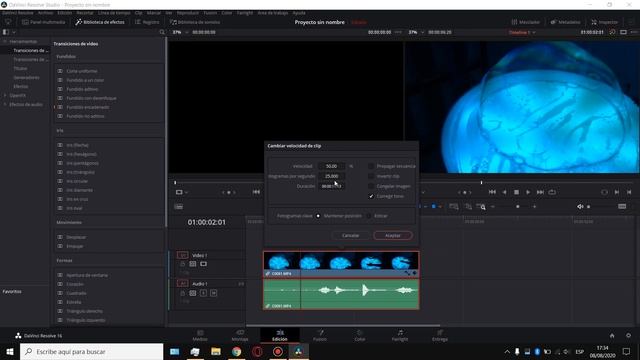Go to last frame in timeline viewer
This screenshot has width=640, height=360.
(x=540, y=192)
